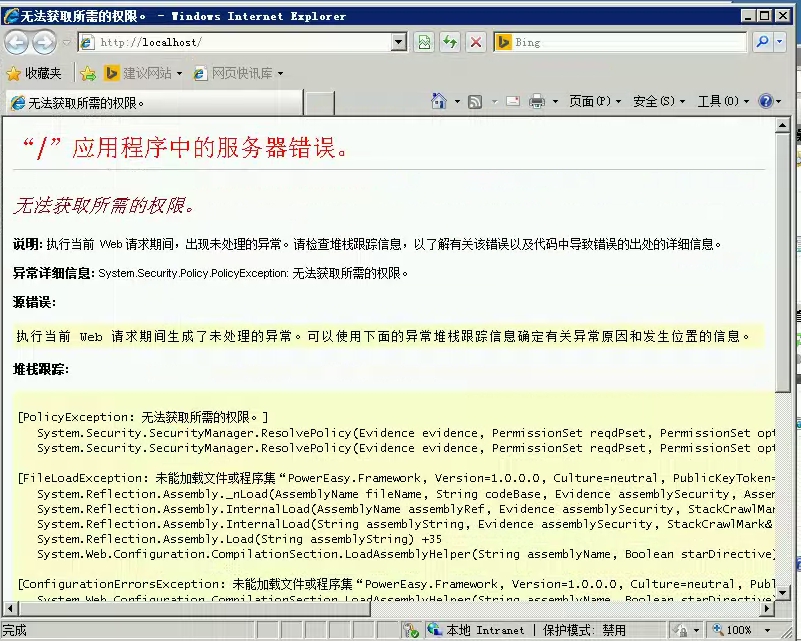This screenshot has width=801, height=641.
Task: Click the red Stop loading icon
Action: 476,42
